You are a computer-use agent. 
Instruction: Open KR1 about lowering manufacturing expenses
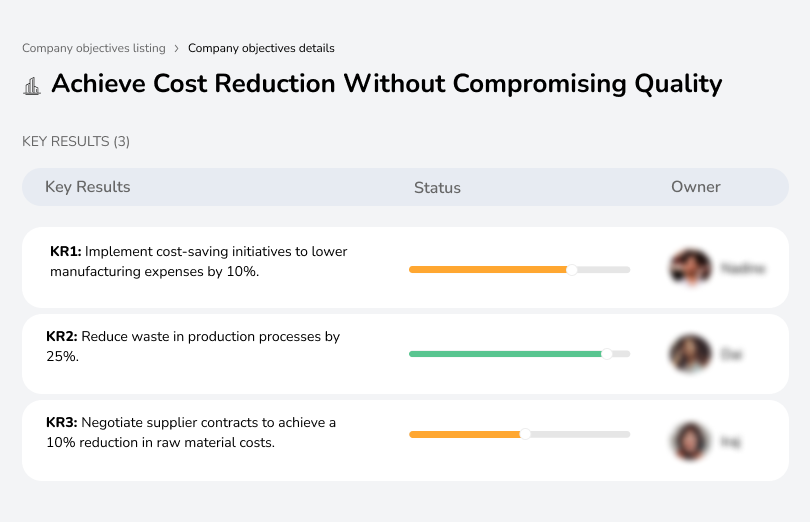[x=199, y=261]
